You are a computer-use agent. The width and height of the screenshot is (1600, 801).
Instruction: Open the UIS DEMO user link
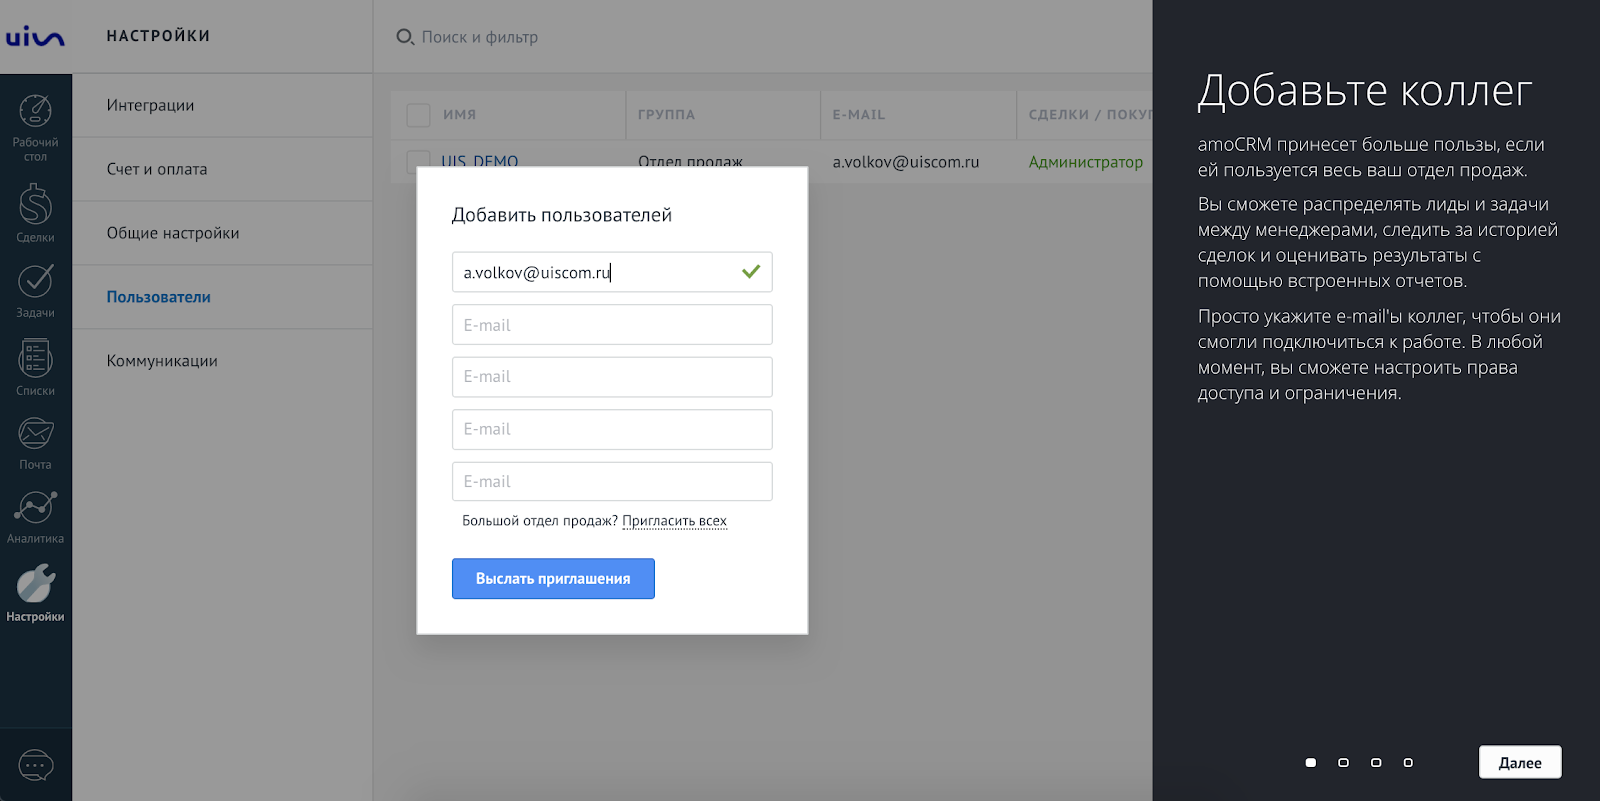[x=480, y=161]
